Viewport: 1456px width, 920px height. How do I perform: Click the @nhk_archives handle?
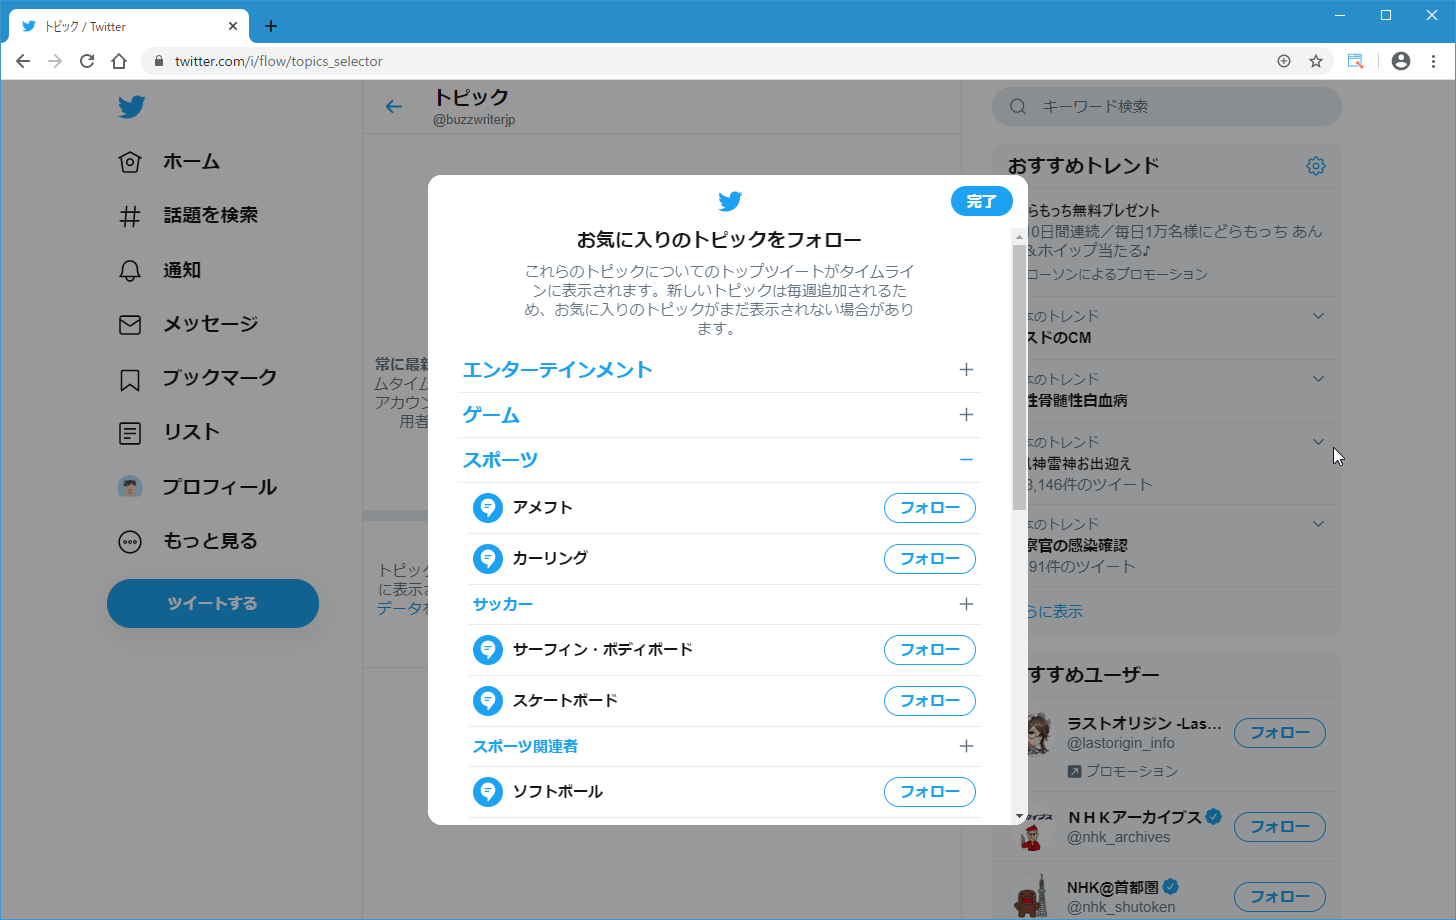click(1118, 837)
